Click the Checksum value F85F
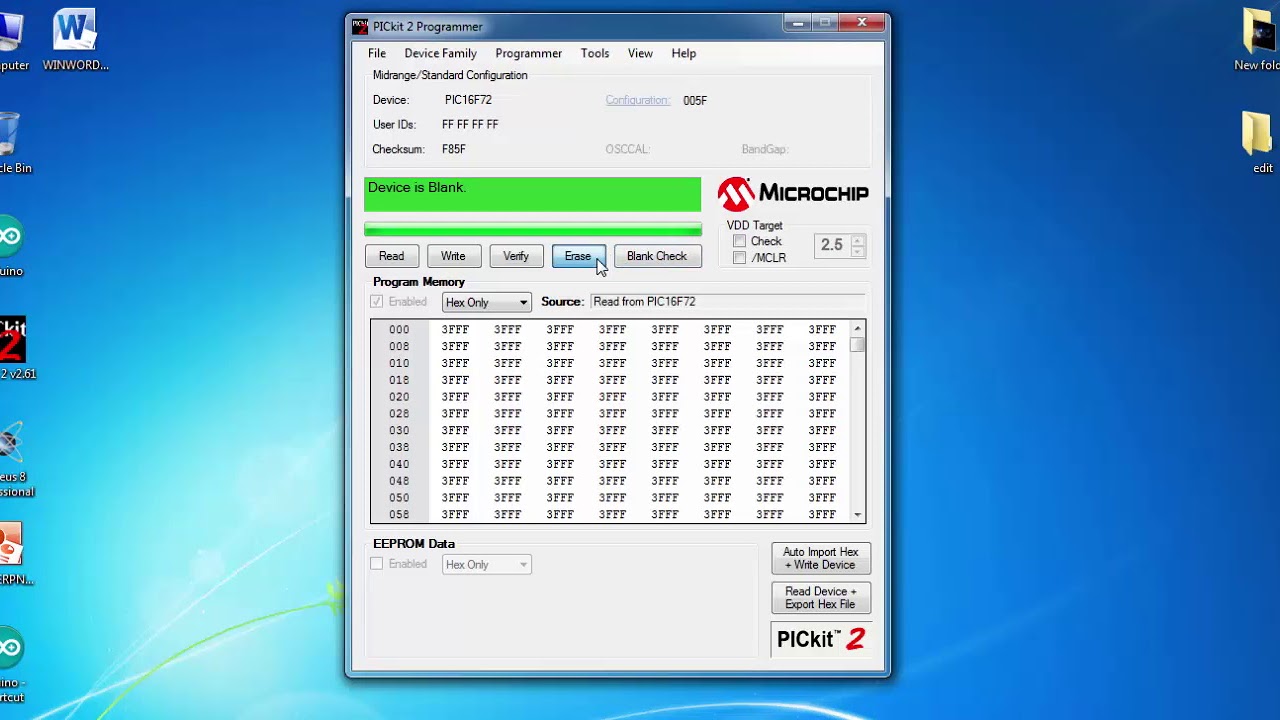This screenshot has width=1280, height=720. 454,149
